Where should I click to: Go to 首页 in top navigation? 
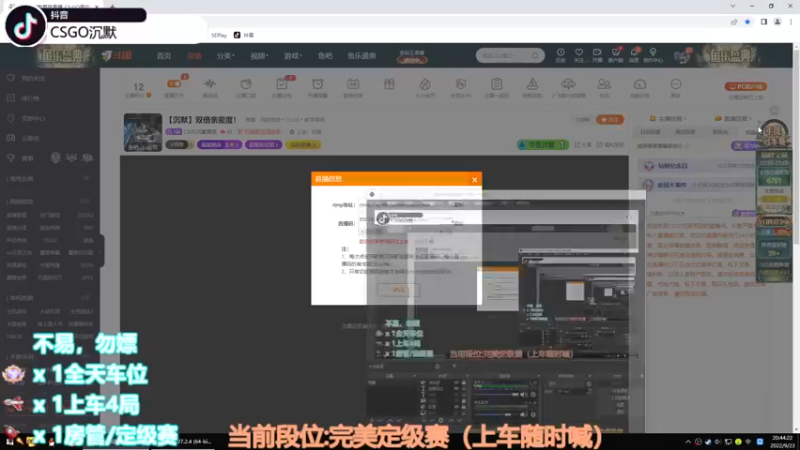pyautogui.click(x=164, y=56)
